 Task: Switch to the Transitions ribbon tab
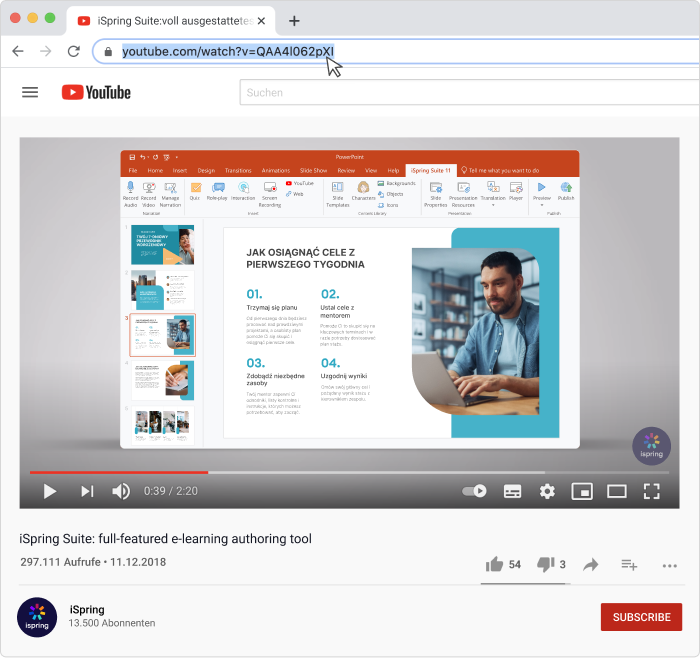238,171
